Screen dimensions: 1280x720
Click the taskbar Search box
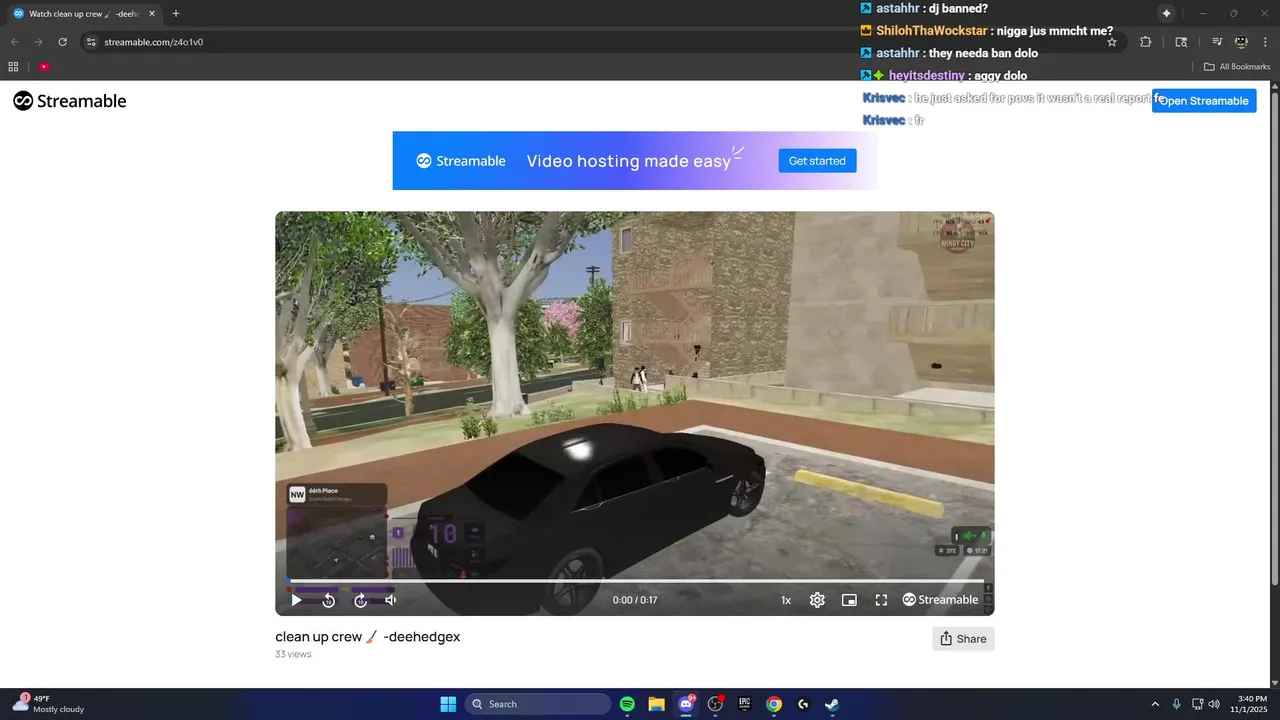coord(539,704)
